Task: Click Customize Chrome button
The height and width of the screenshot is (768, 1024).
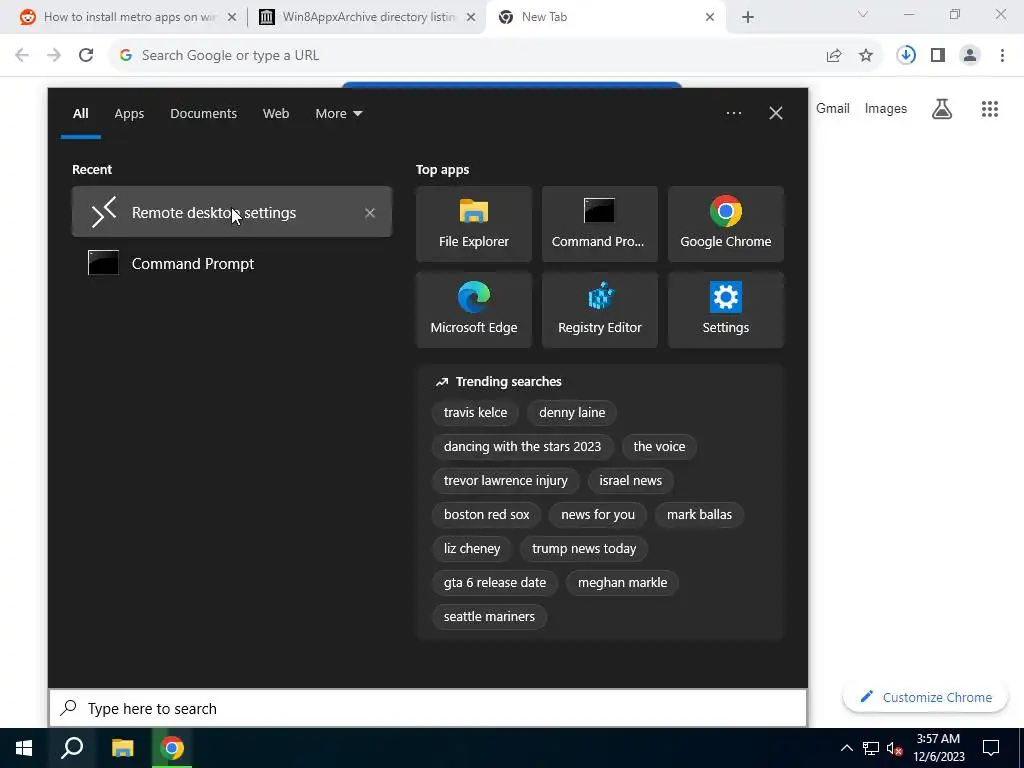Action: click(925, 697)
